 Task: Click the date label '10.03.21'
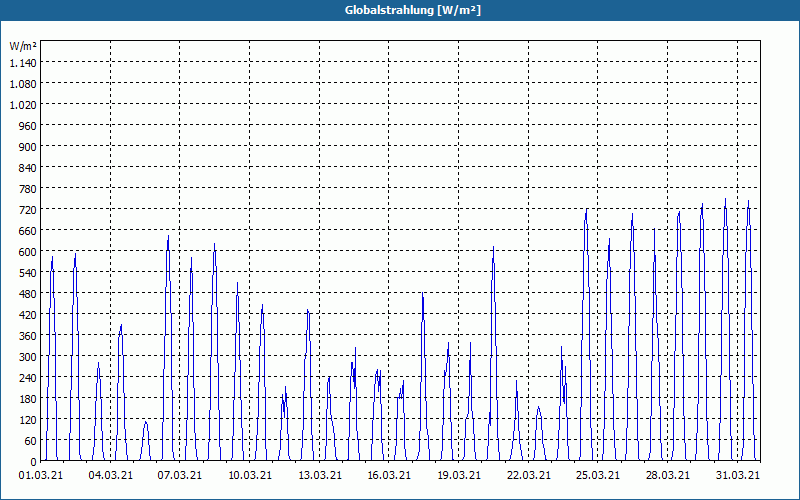pyautogui.click(x=249, y=475)
